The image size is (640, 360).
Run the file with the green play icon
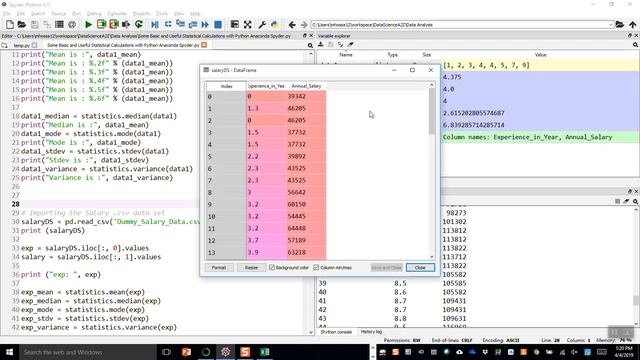[x=88, y=24]
